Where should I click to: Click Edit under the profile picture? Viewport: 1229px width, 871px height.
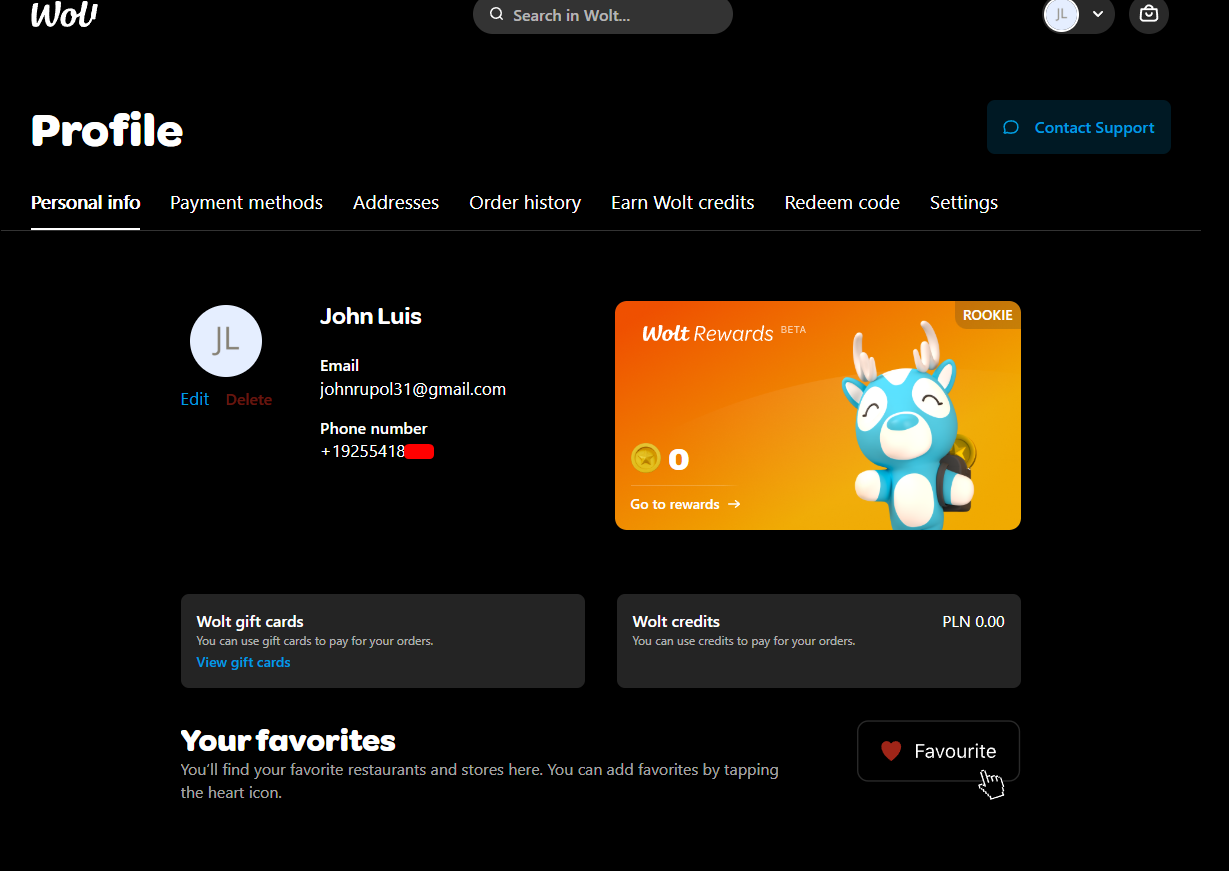pos(195,399)
